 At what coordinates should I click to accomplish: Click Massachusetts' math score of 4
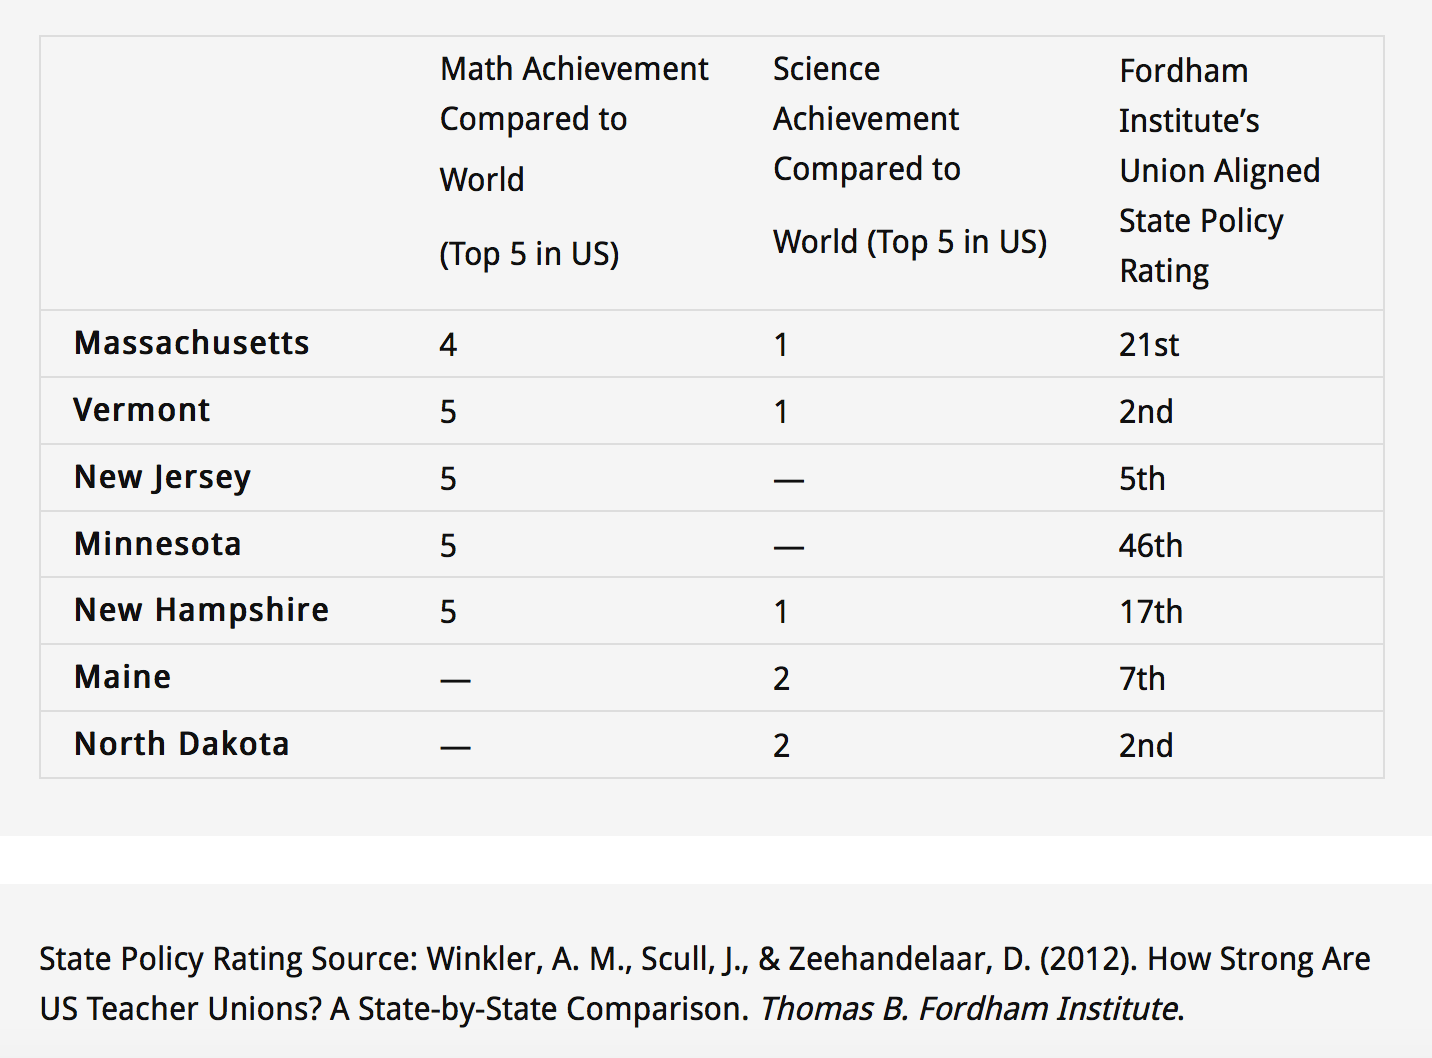coord(448,345)
